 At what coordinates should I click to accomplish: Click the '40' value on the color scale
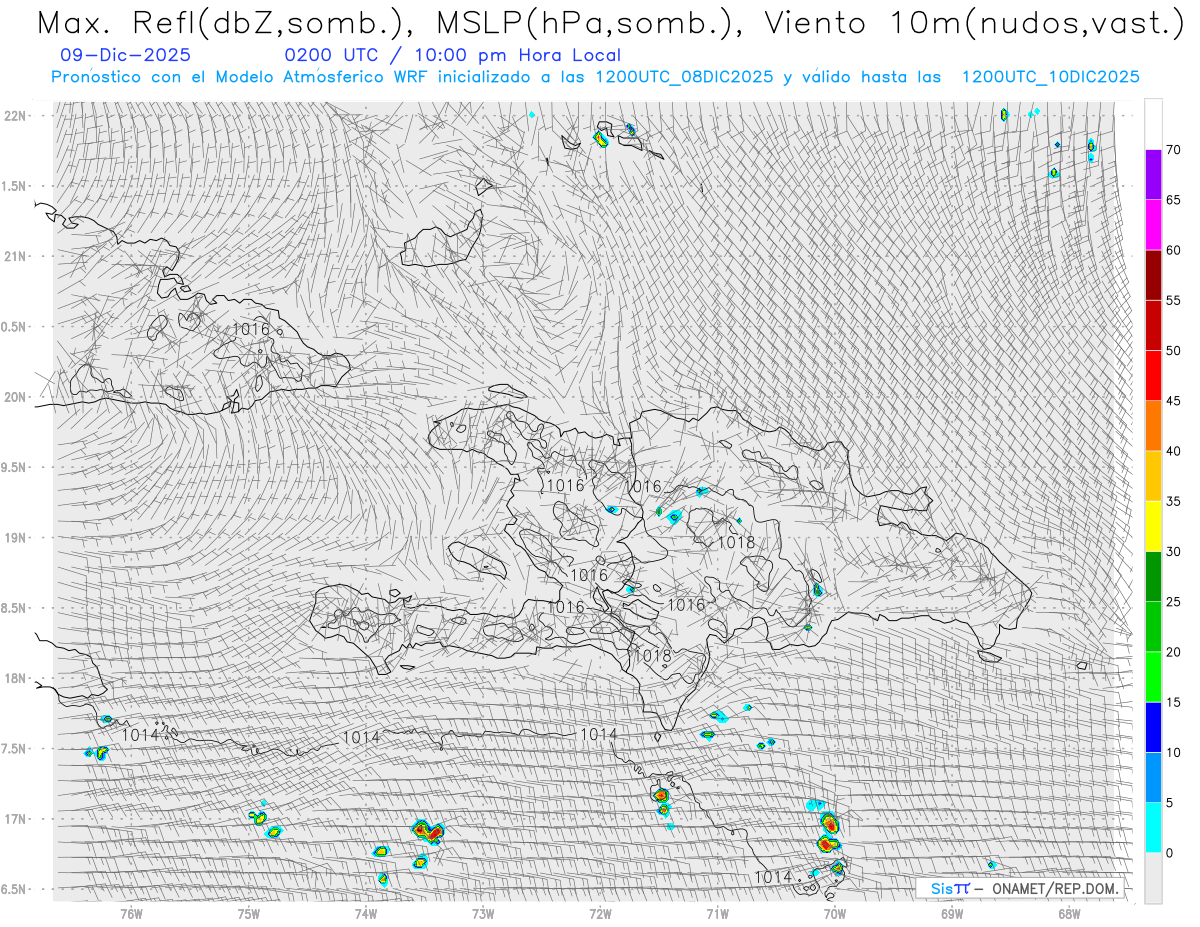pyautogui.click(x=1174, y=451)
